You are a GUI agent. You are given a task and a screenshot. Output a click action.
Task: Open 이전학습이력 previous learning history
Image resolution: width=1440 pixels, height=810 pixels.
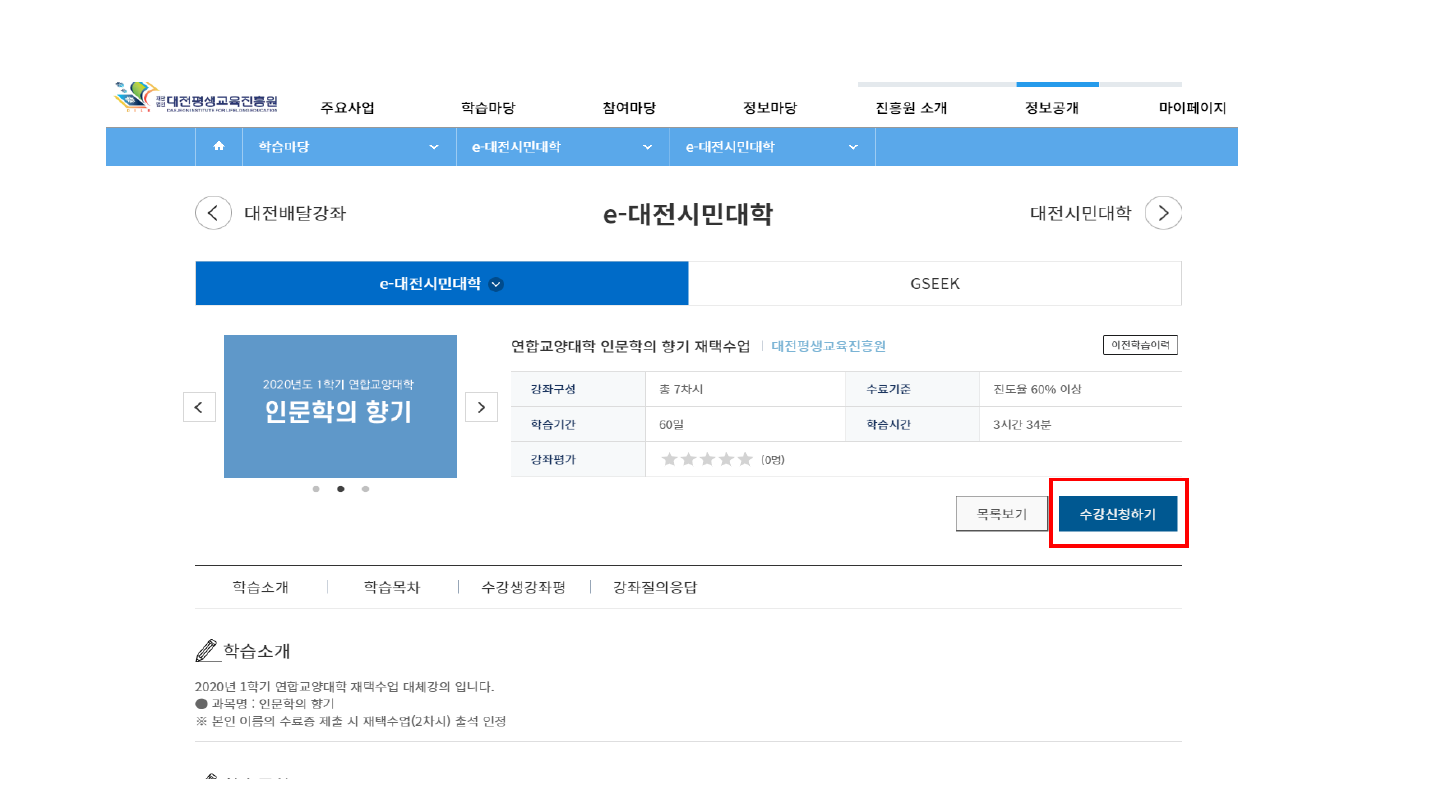(1140, 345)
